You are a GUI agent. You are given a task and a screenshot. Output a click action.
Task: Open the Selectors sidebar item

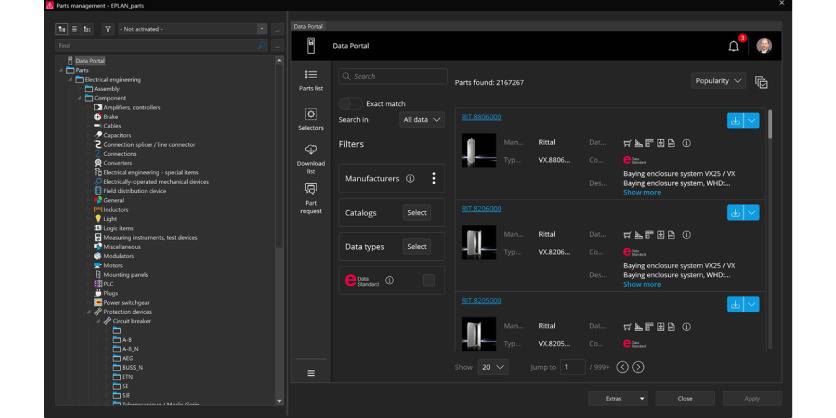[x=311, y=119]
